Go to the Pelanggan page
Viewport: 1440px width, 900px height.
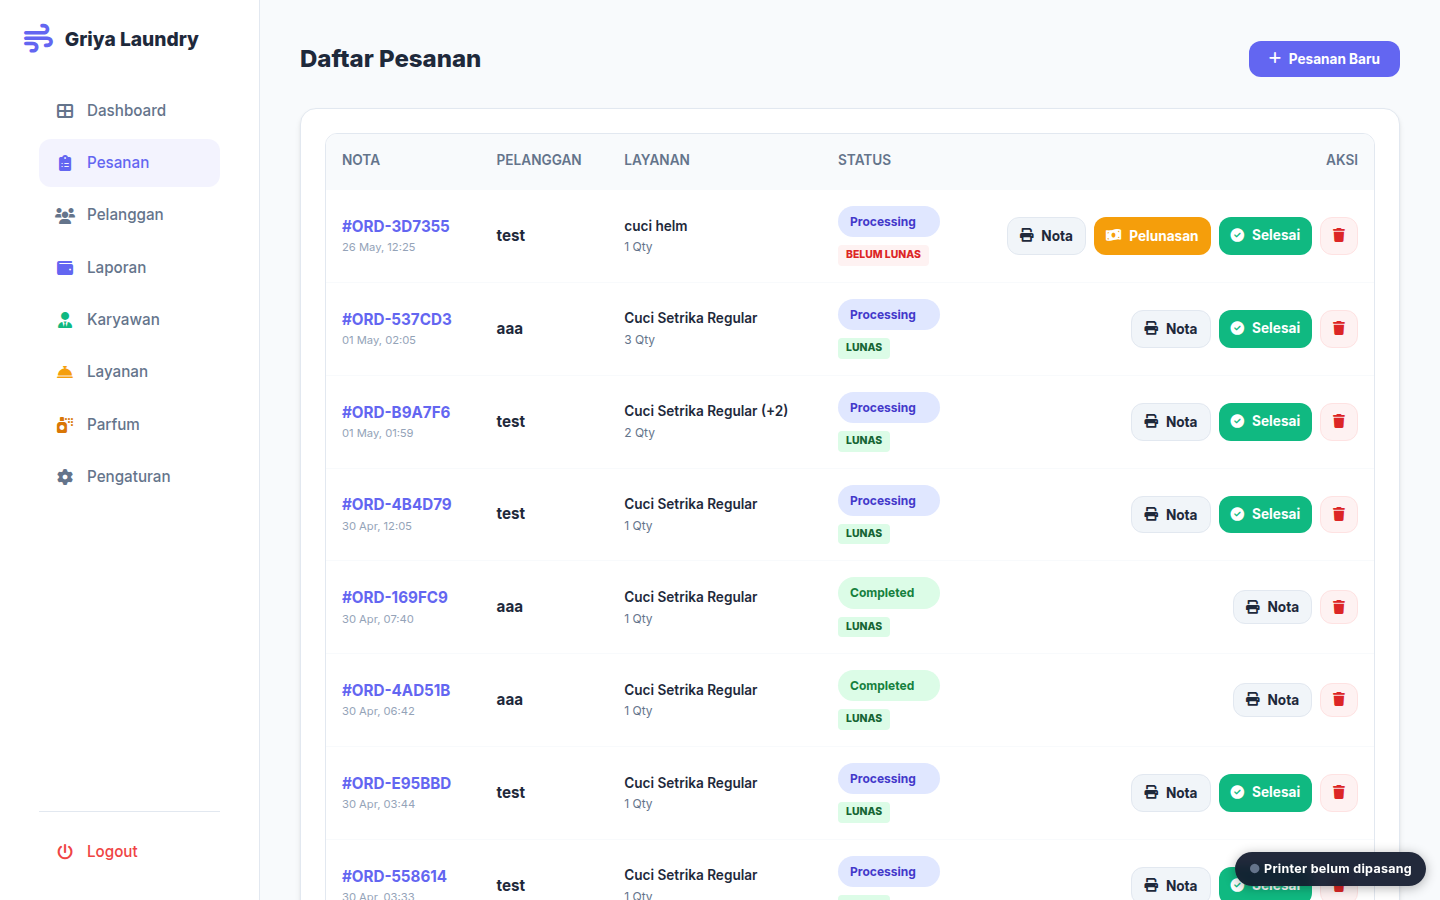[129, 215]
